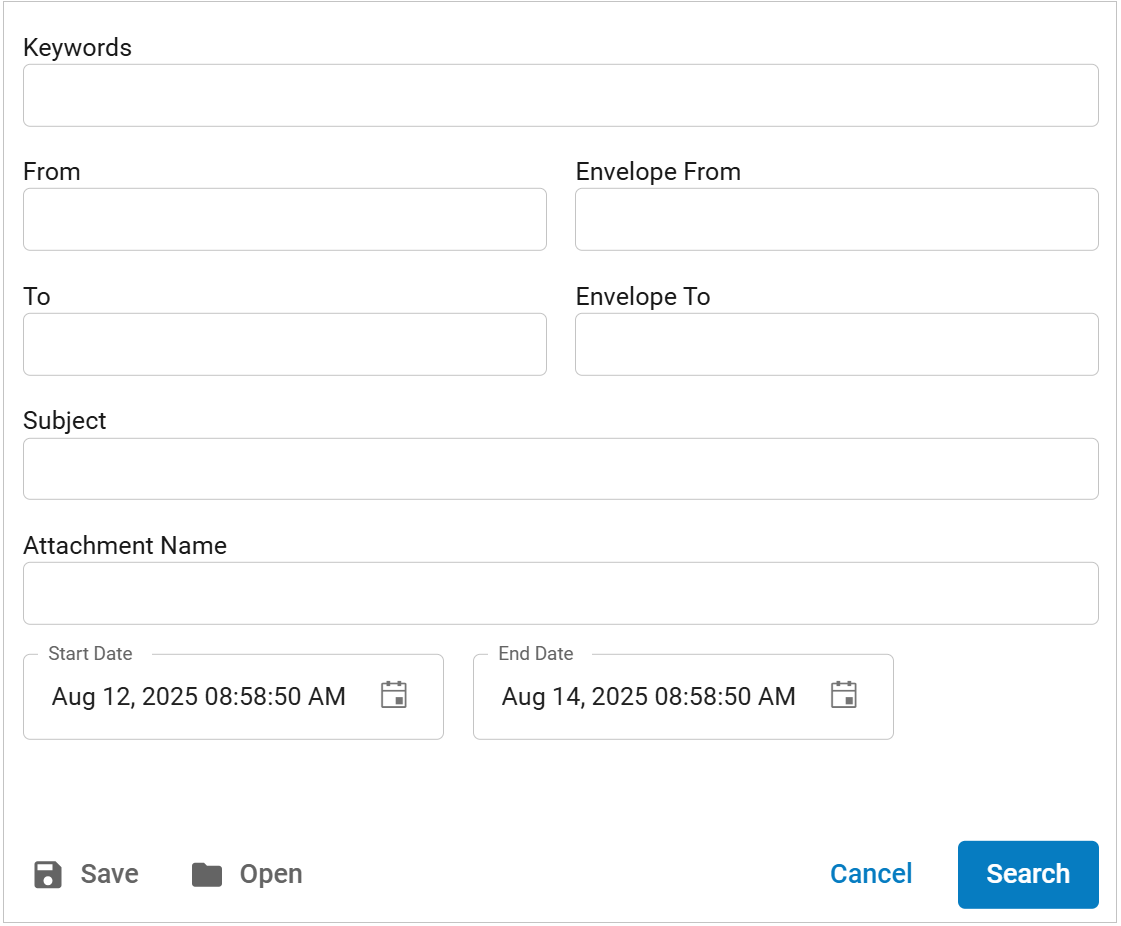
Task: Open the End Date calendar picker icon
Action: [x=844, y=695]
